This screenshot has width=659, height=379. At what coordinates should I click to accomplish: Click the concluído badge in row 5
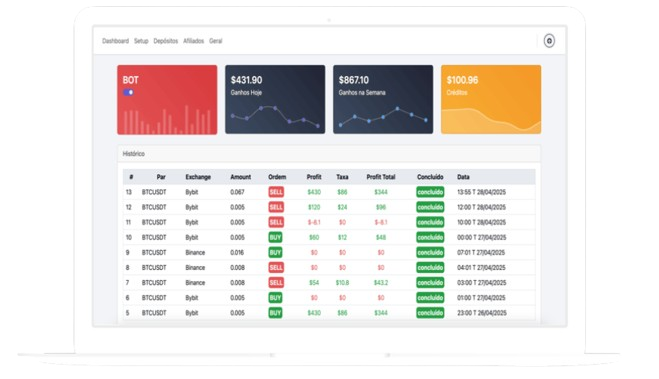tap(430, 313)
